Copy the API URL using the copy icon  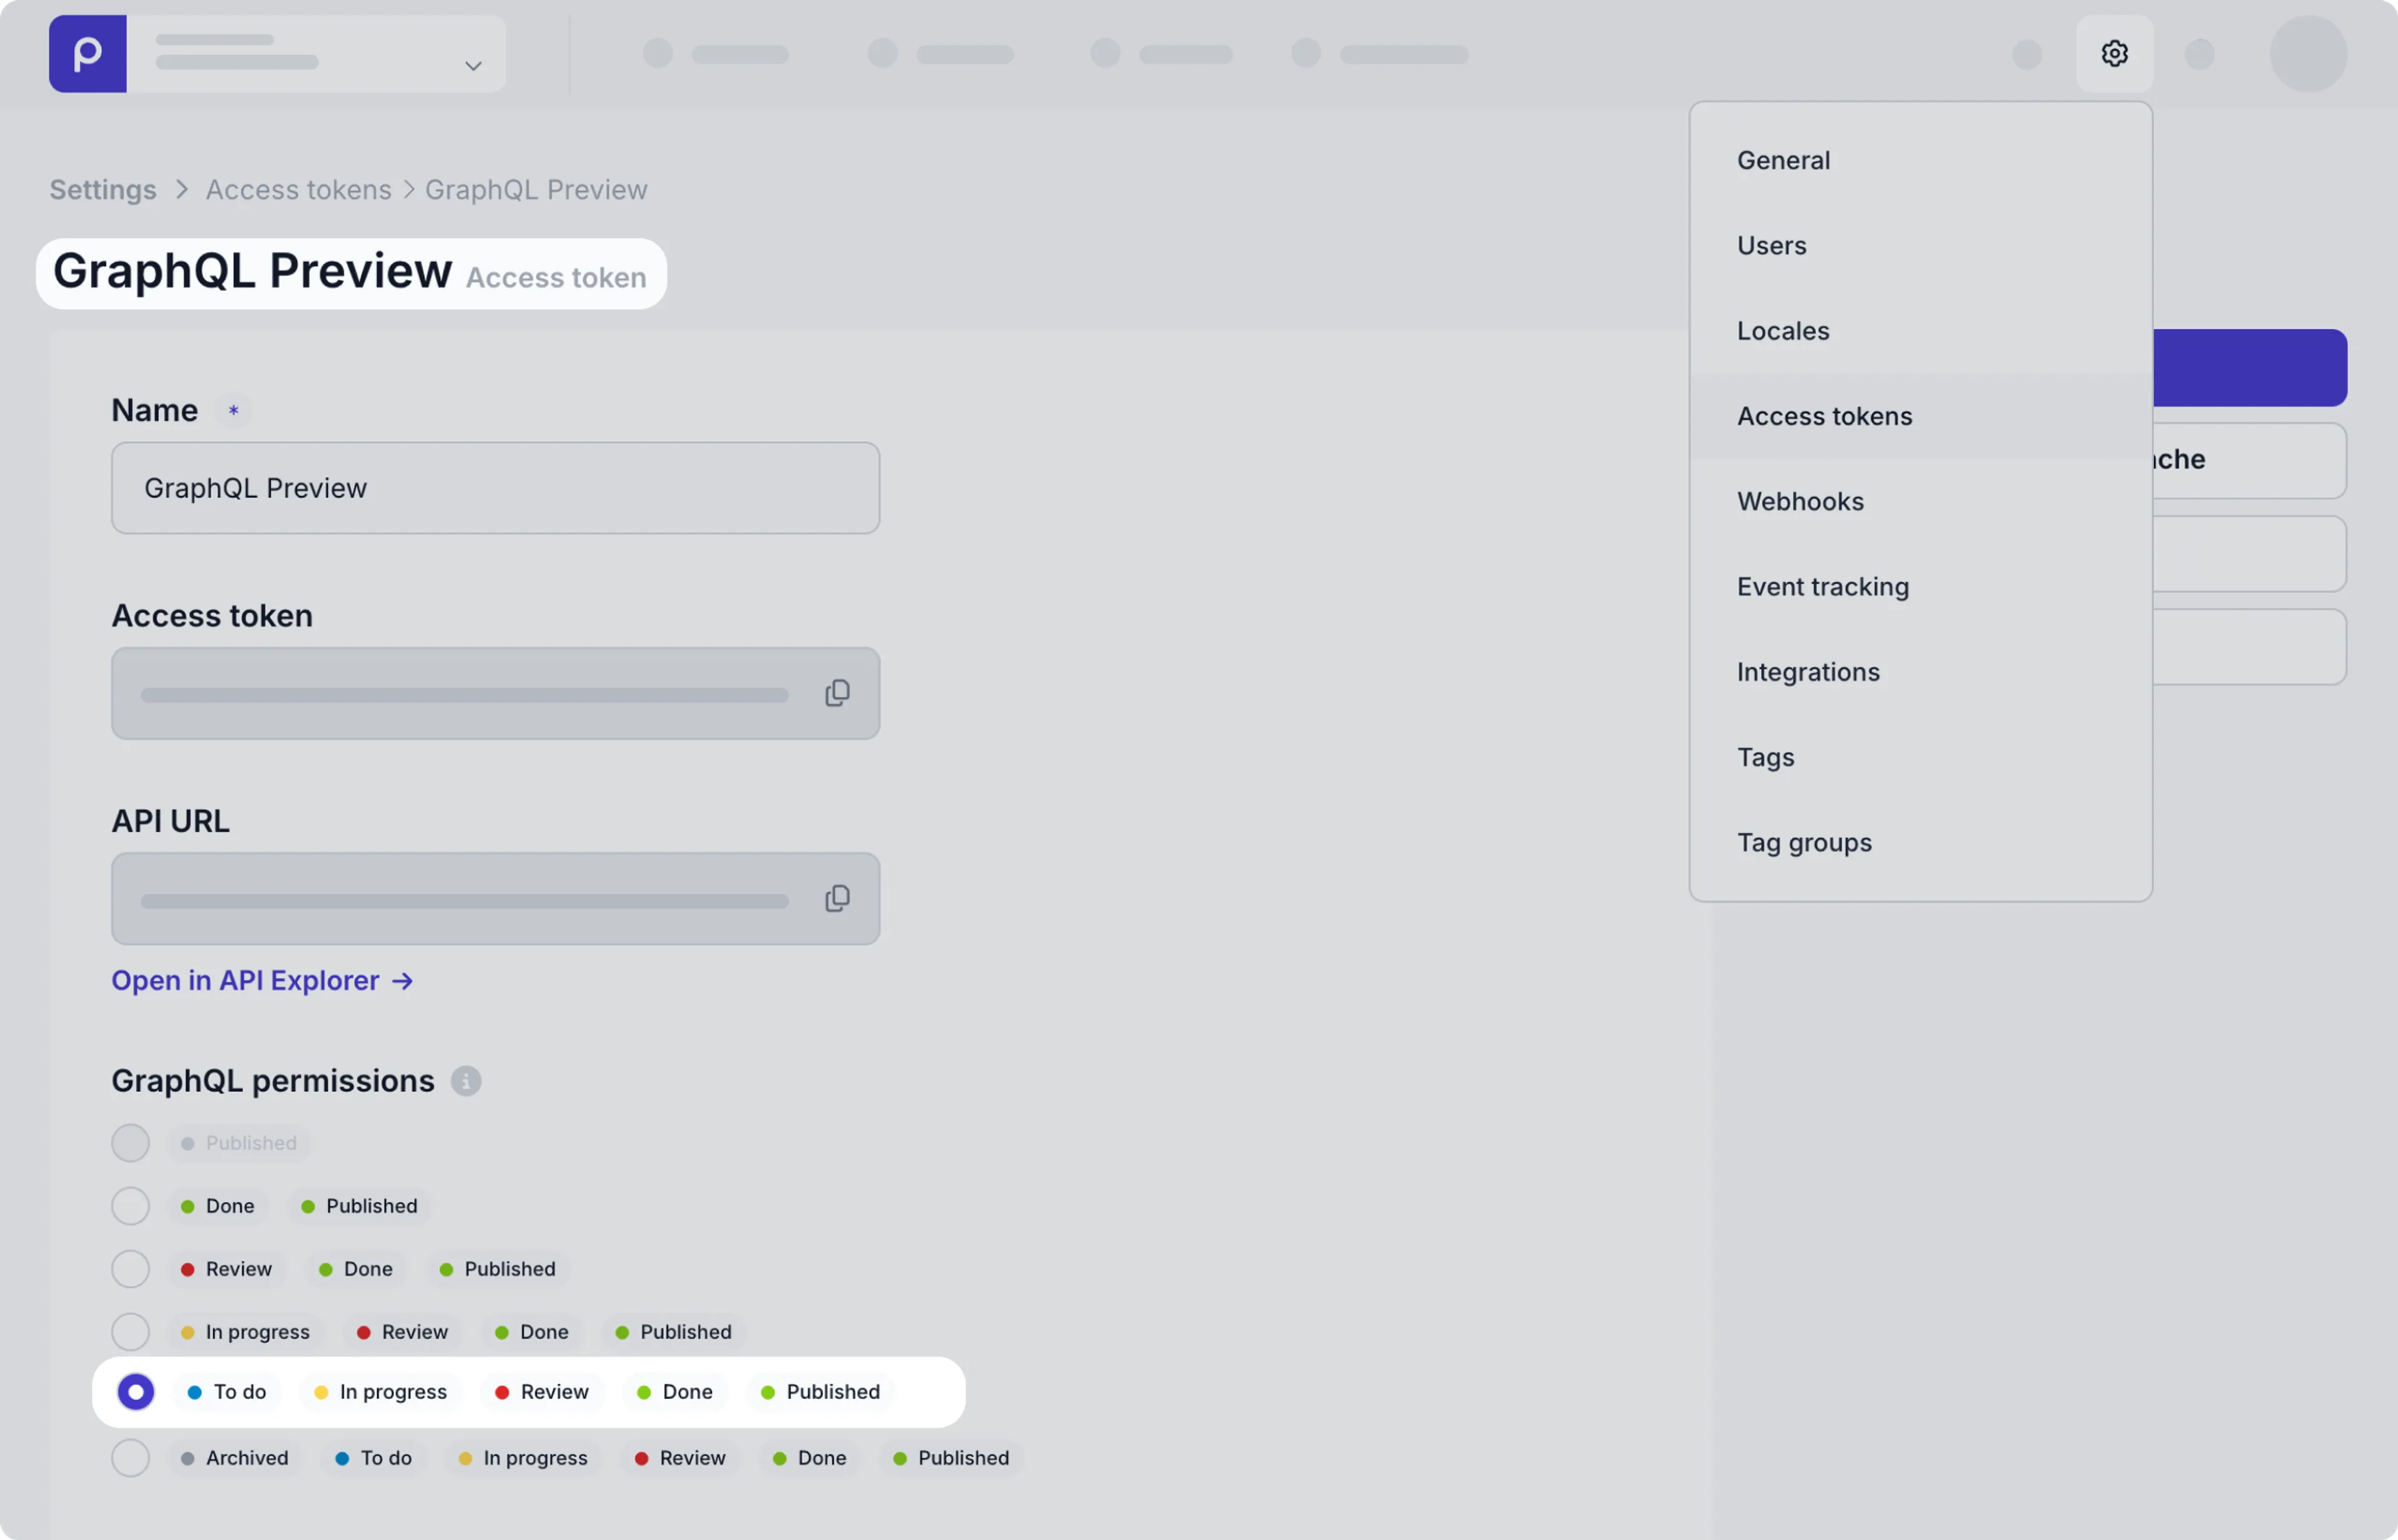point(837,897)
